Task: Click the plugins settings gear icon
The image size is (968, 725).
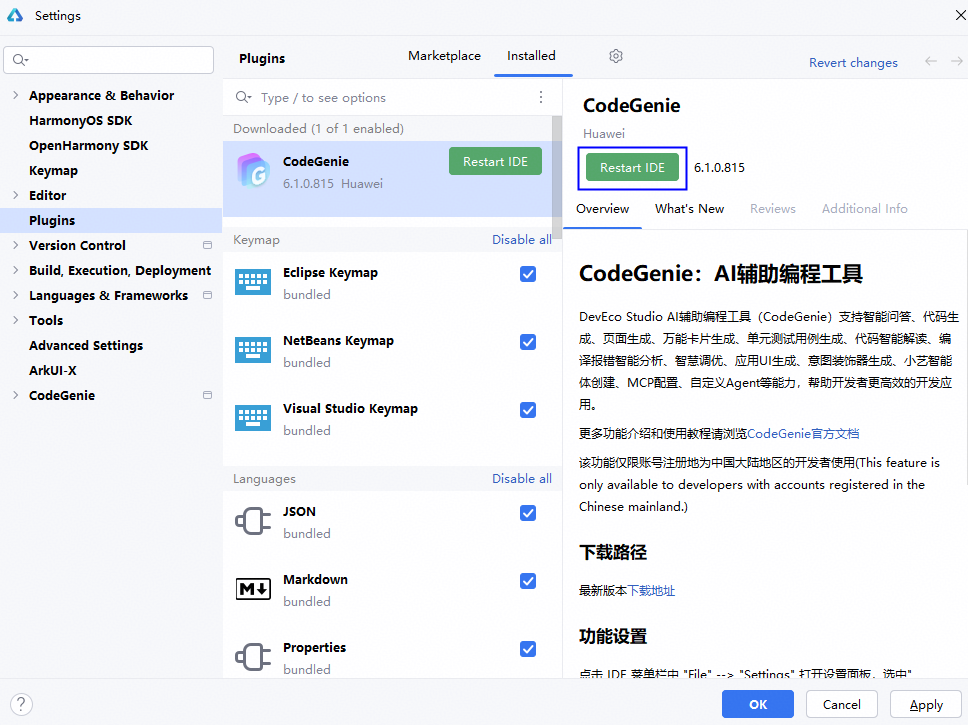Action: [x=616, y=56]
